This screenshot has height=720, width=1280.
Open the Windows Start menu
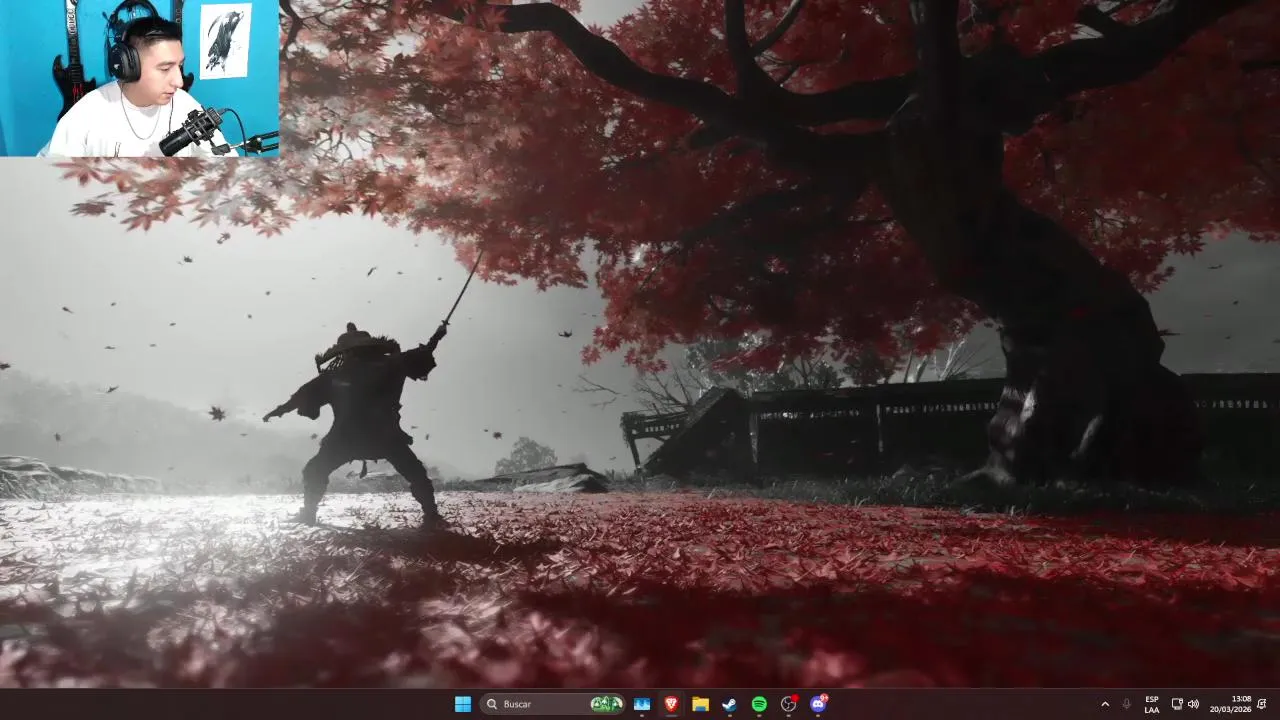pos(463,704)
